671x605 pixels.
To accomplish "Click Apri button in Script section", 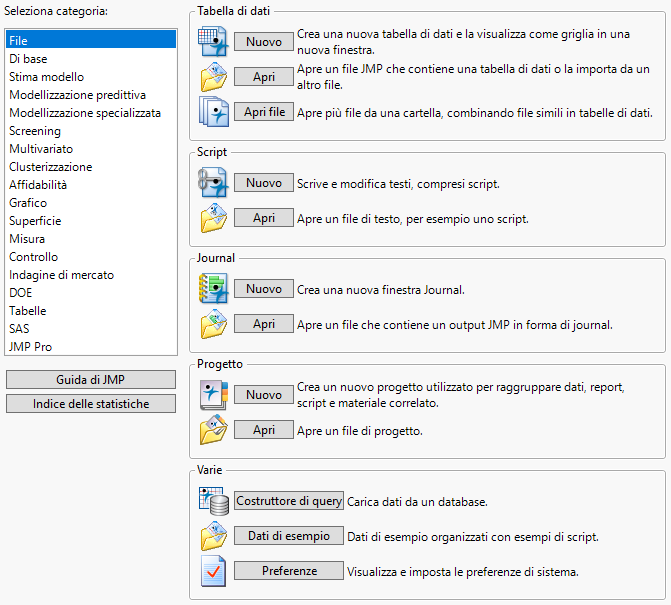I will pos(264,218).
